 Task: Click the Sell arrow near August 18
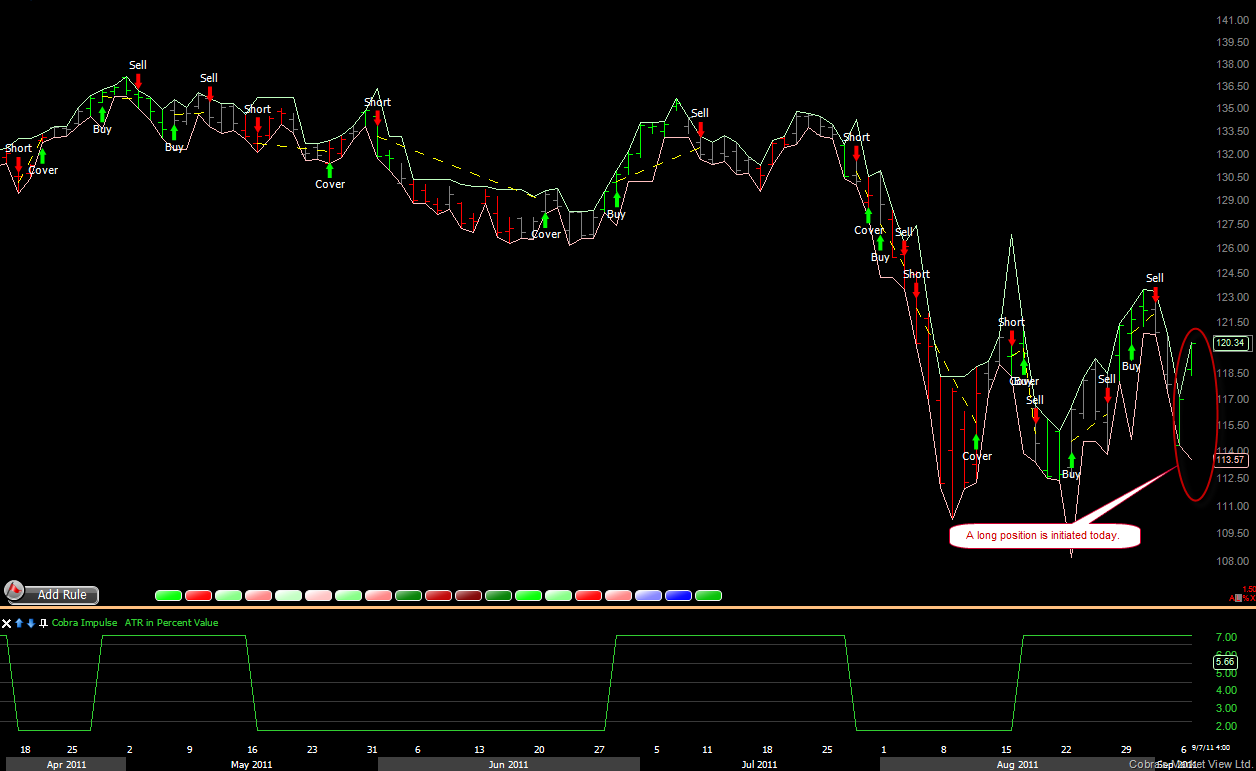pyautogui.click(x=1035, y=415)
